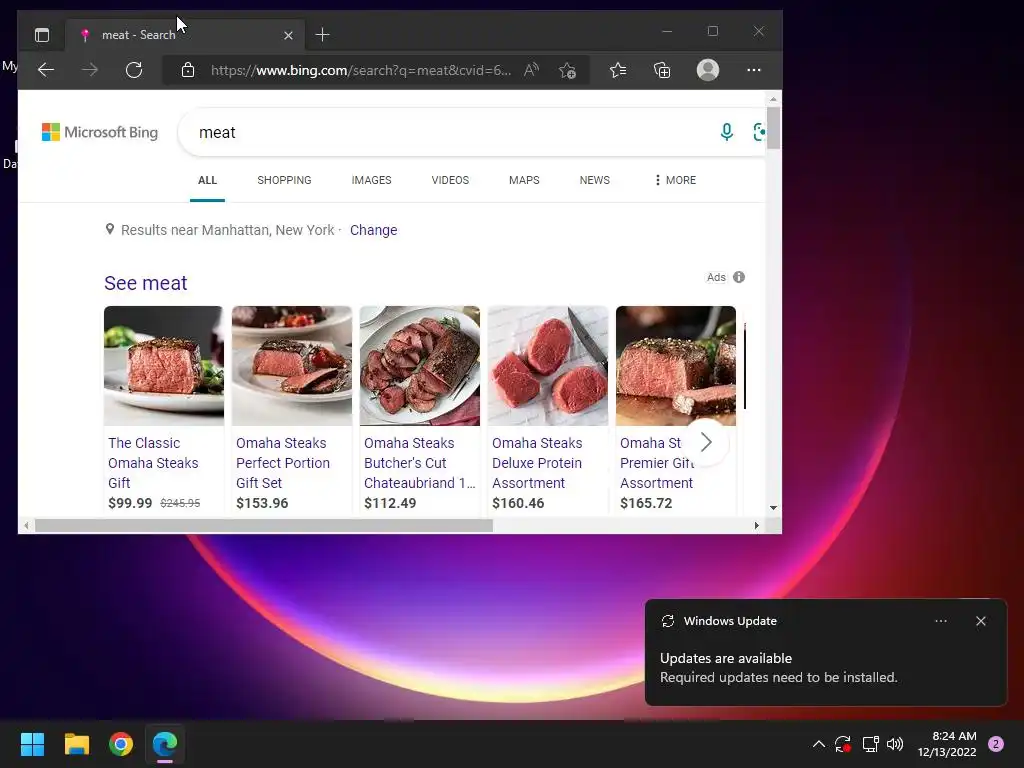Screen dimensions: 1024x768
Task: Click the horizontal scrollbar thumb
Action: click(x=264, y=526)
